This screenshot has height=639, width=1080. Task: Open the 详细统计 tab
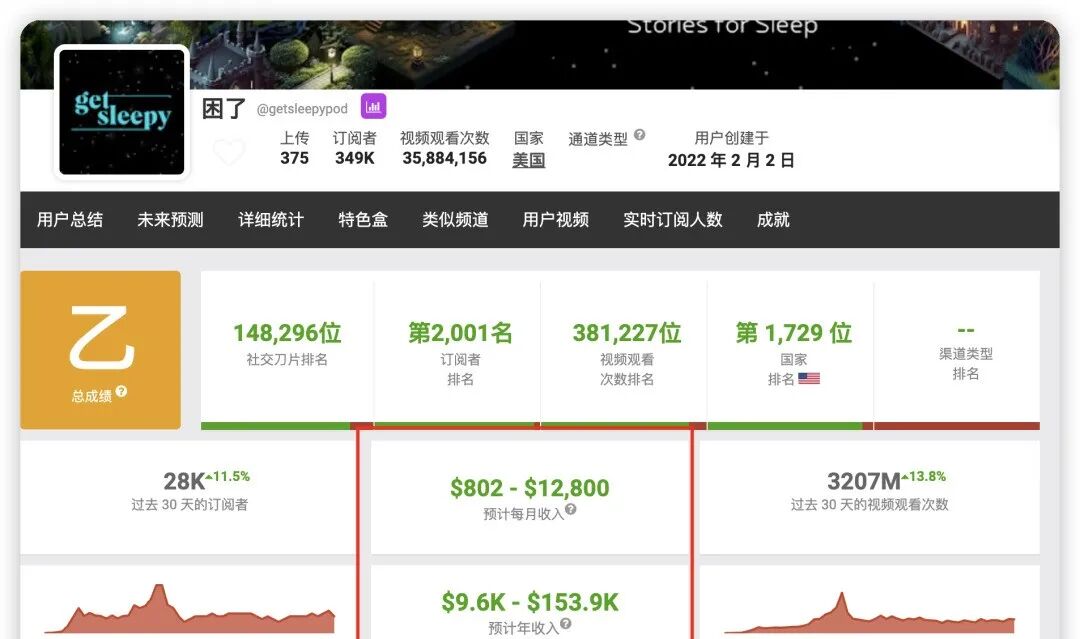pos(272,220)
